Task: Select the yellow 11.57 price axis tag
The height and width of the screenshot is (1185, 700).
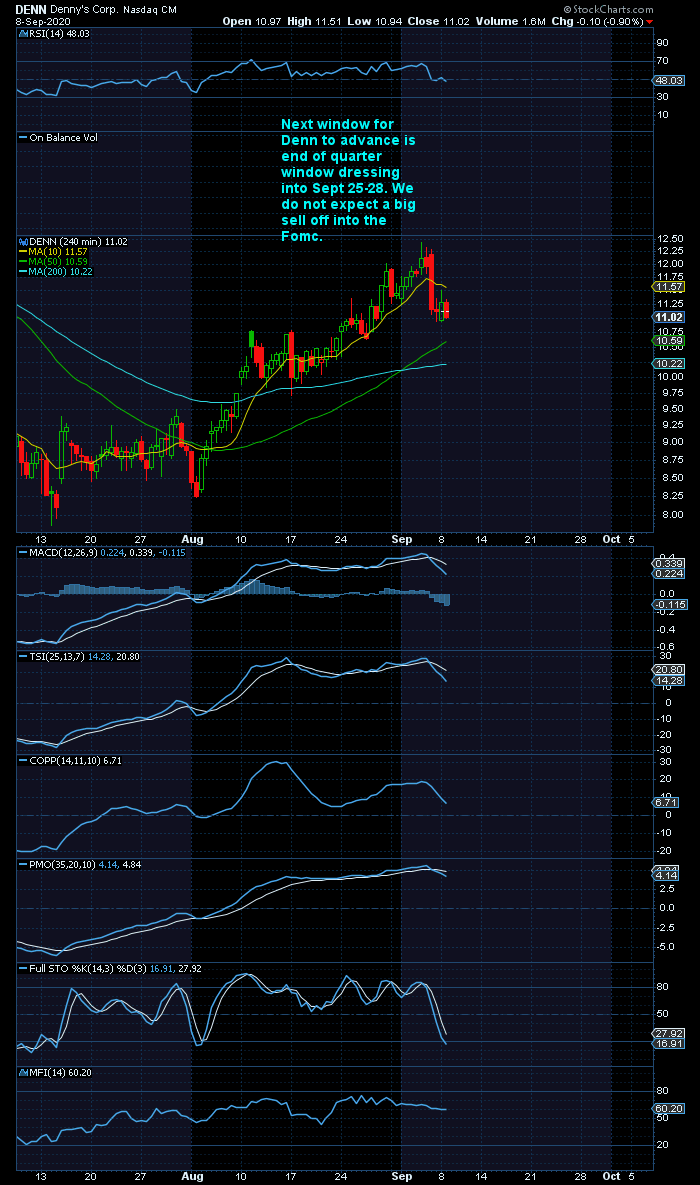Action: point(668,287)
